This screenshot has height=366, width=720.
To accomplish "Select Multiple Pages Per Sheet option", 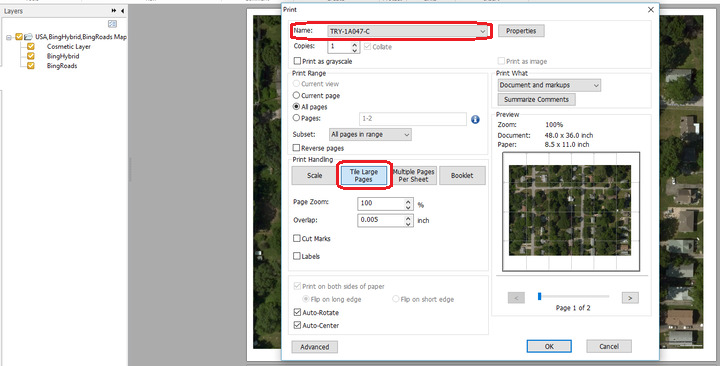I will coord(413,175).
